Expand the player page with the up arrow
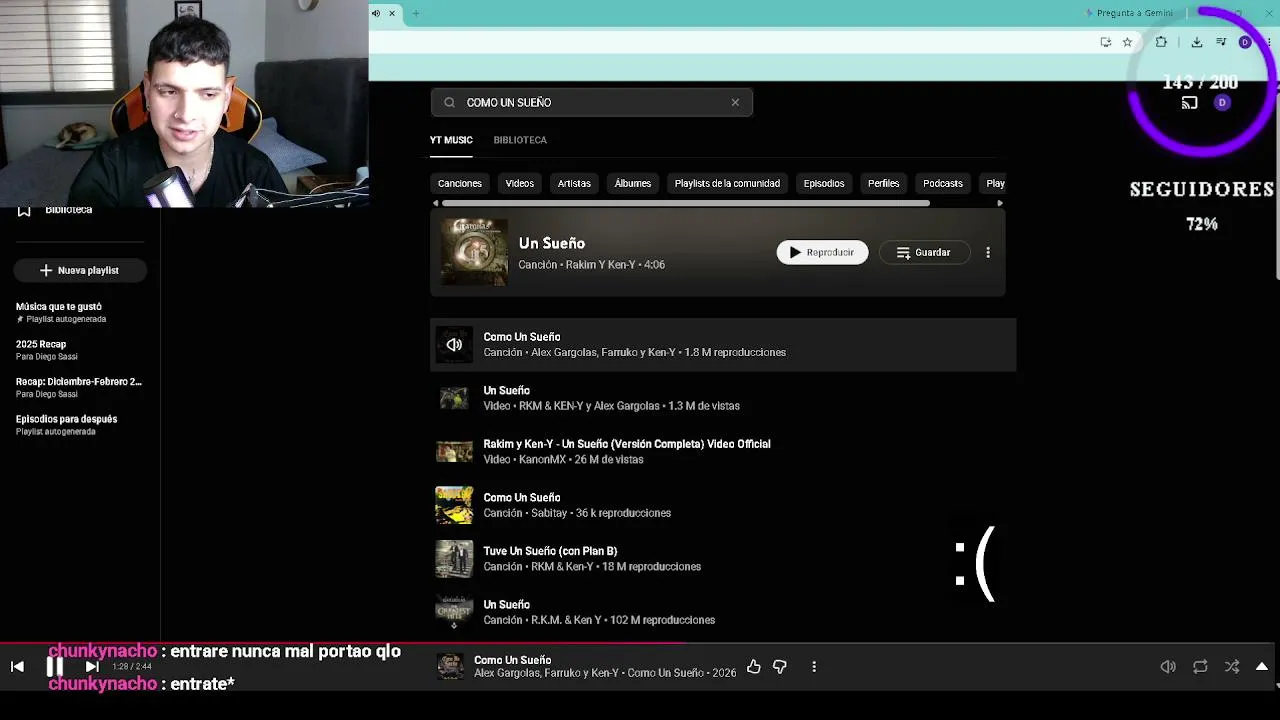 pyautogui.click(x=1262, y=666)
